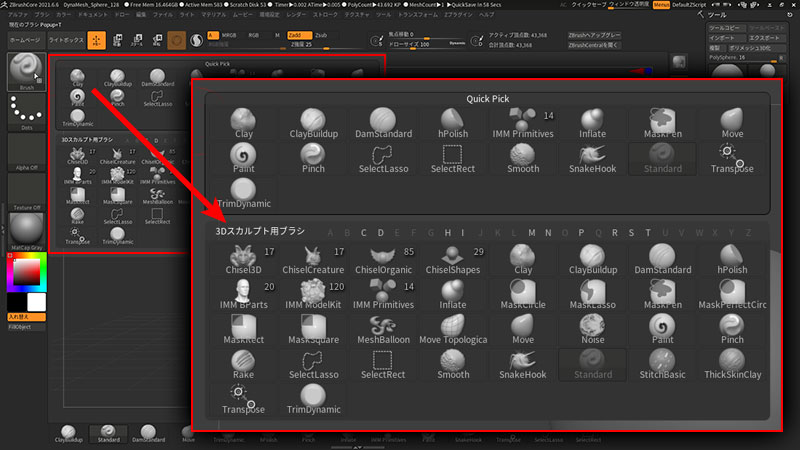The width and height of the screenshot is (800, 450).
Task: Select Rake brush in the enlarged list
Action: point(243,365)
